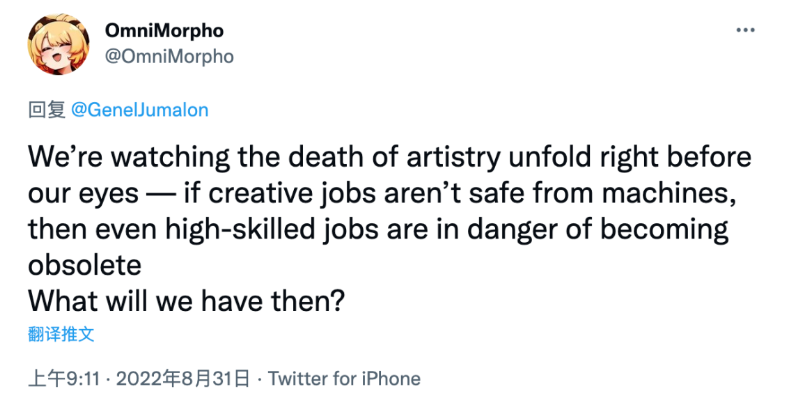Click the tweet line starting "then even high-skilled"

tap(378, 230)
